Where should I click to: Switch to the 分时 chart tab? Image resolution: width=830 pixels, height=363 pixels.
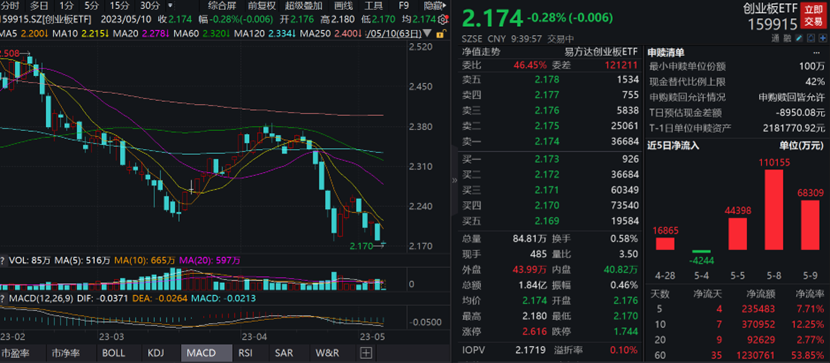[x=9, y=6]
